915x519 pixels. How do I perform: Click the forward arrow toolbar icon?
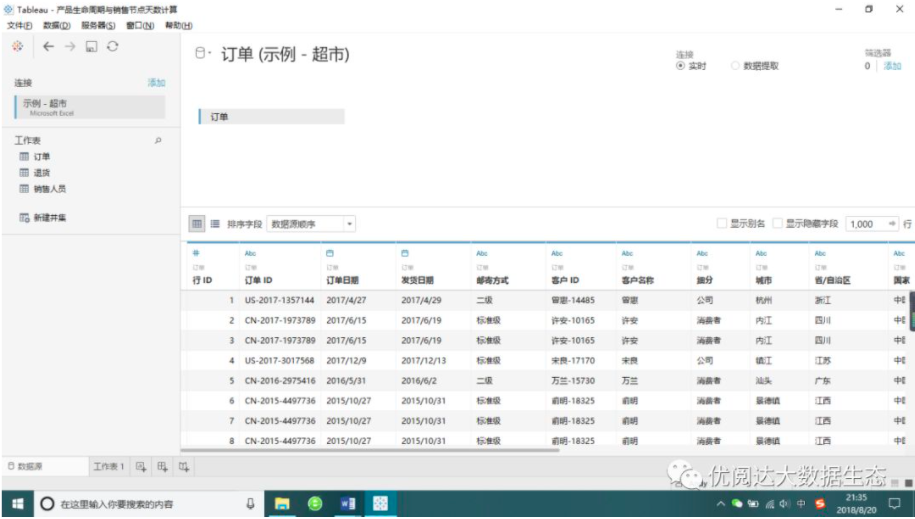tap(70, 47)
